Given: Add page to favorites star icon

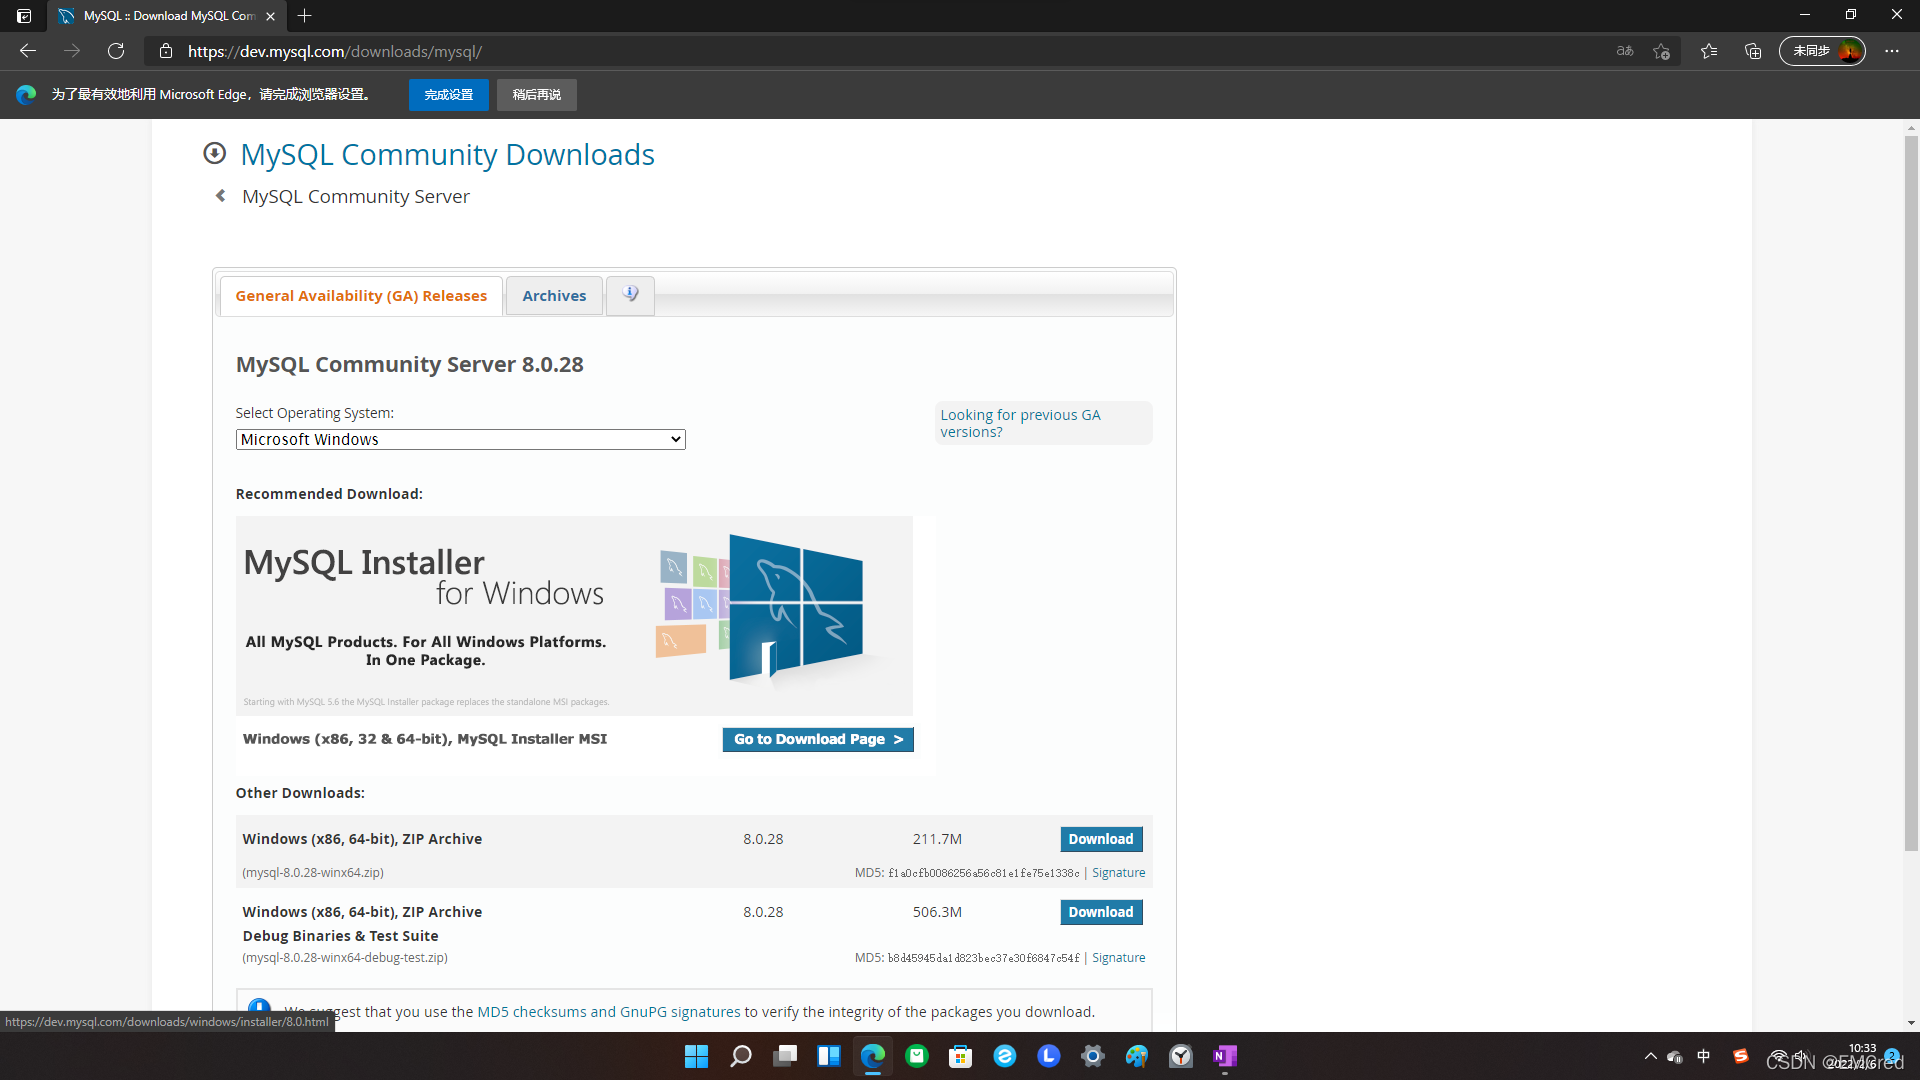Looking at the screenshot, I should coord(1661,51).
